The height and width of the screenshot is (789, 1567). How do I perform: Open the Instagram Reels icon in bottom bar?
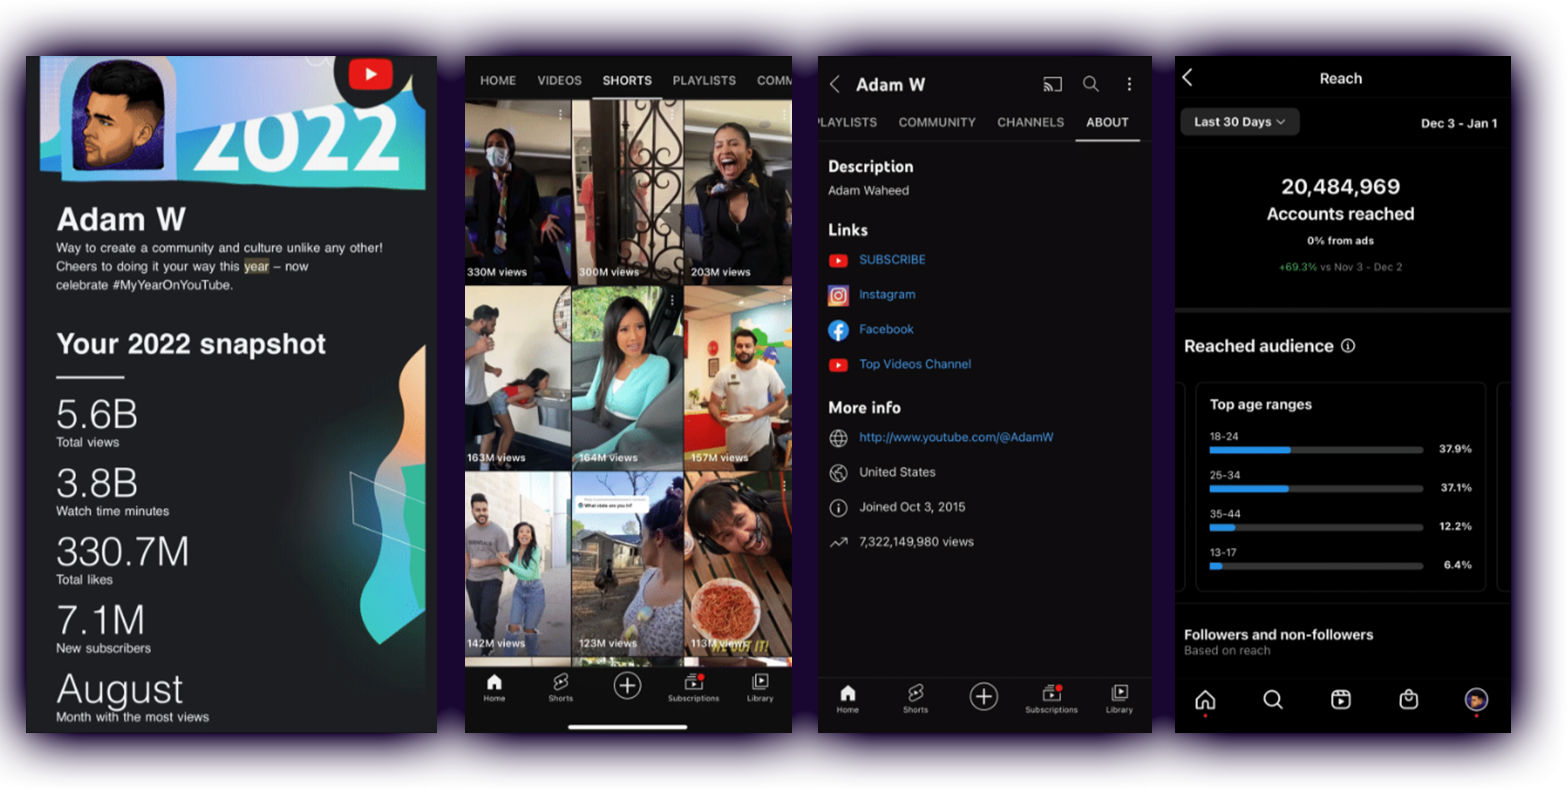point(1340,700)
